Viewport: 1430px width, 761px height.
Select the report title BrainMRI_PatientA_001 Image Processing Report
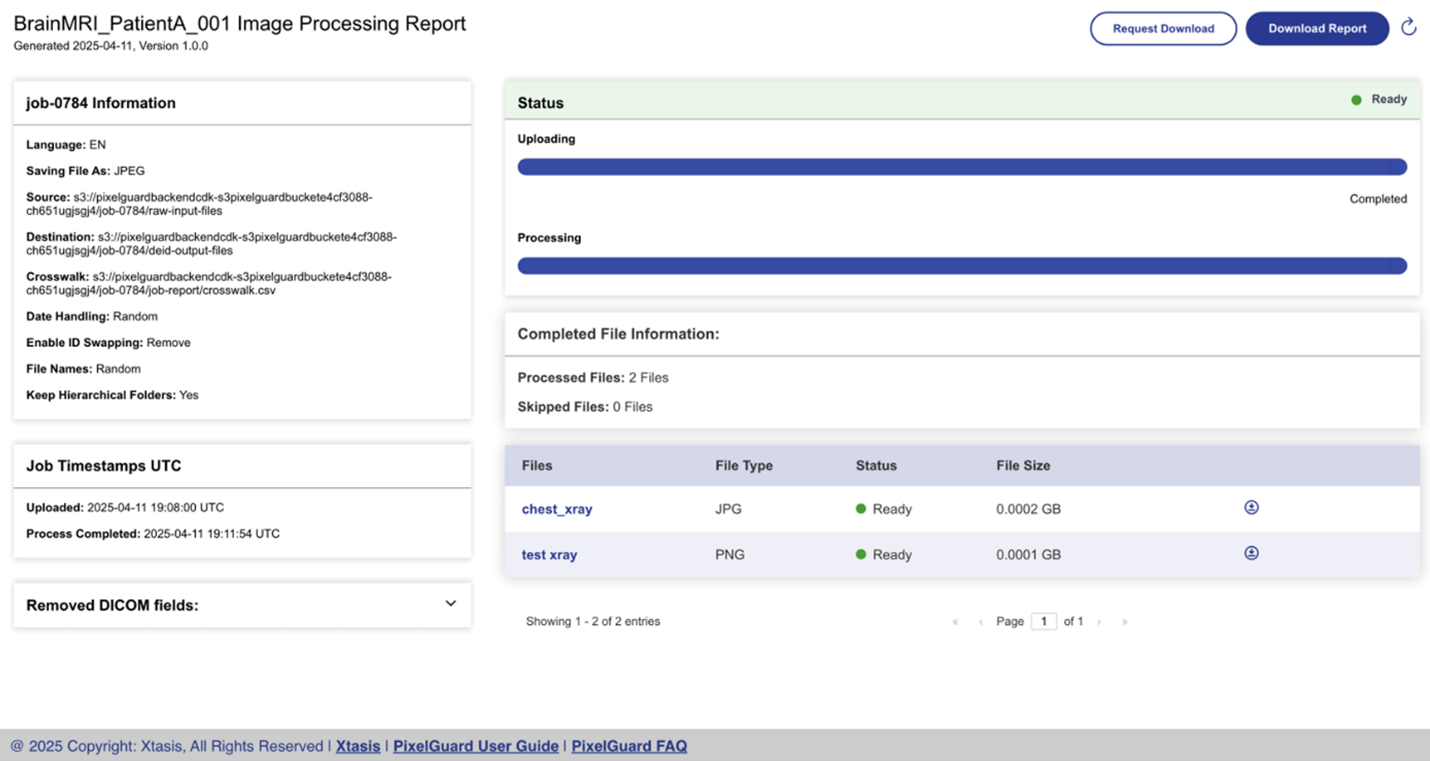[x=240, y=24]
